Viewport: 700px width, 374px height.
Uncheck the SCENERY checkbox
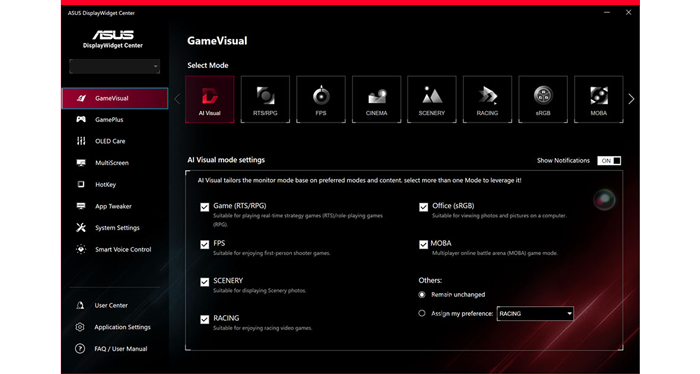coord(204,282)
